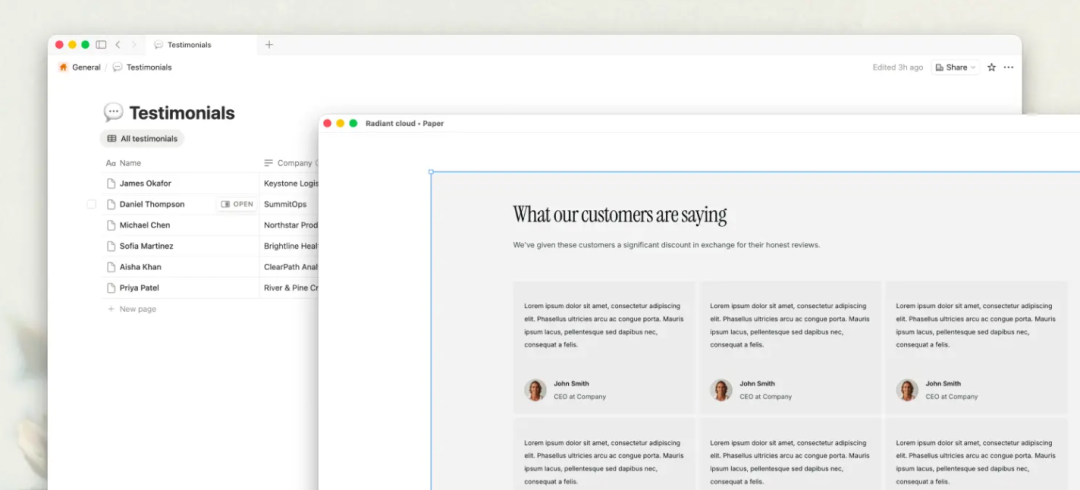Open the Sofia Martinez entry

(146, 246)
